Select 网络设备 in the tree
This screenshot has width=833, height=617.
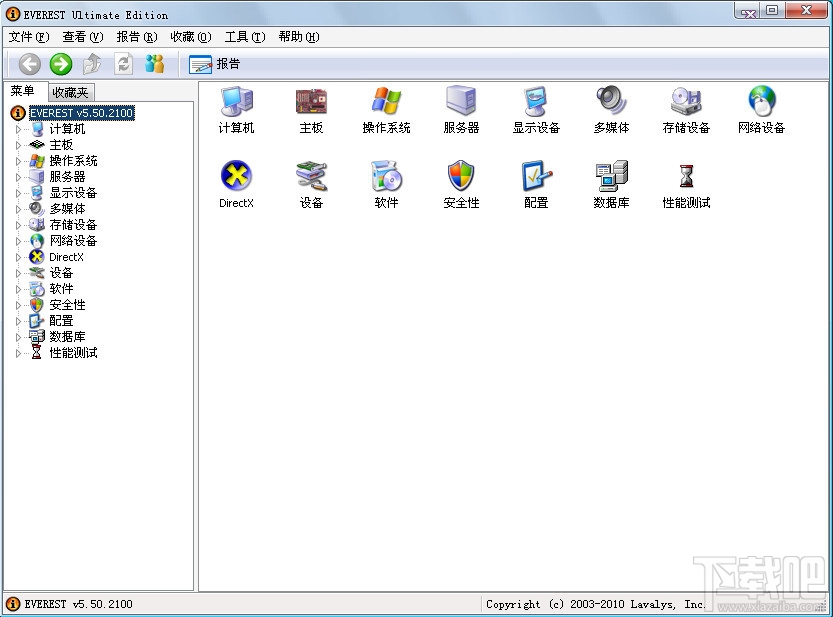pyautogui.click(x=73, y=241)
